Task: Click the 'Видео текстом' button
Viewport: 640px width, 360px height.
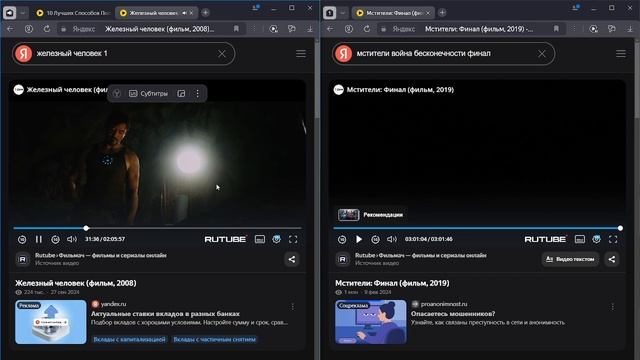Action: click(570, 259)
